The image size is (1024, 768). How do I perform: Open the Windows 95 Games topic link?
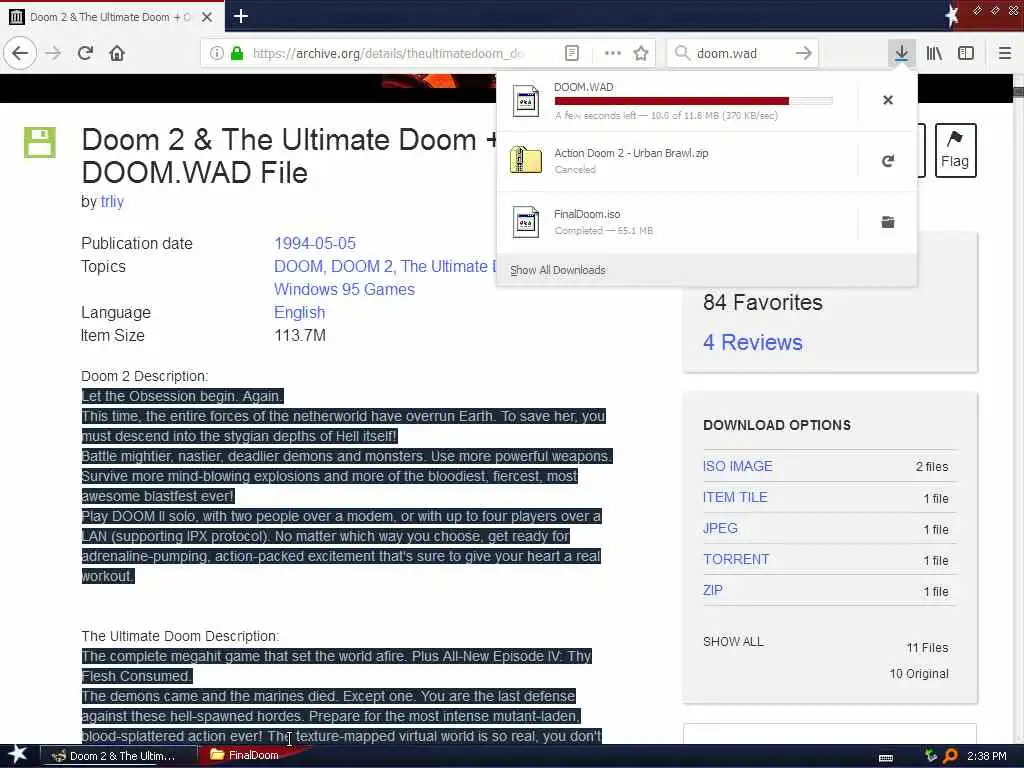(x=344, y=289)
